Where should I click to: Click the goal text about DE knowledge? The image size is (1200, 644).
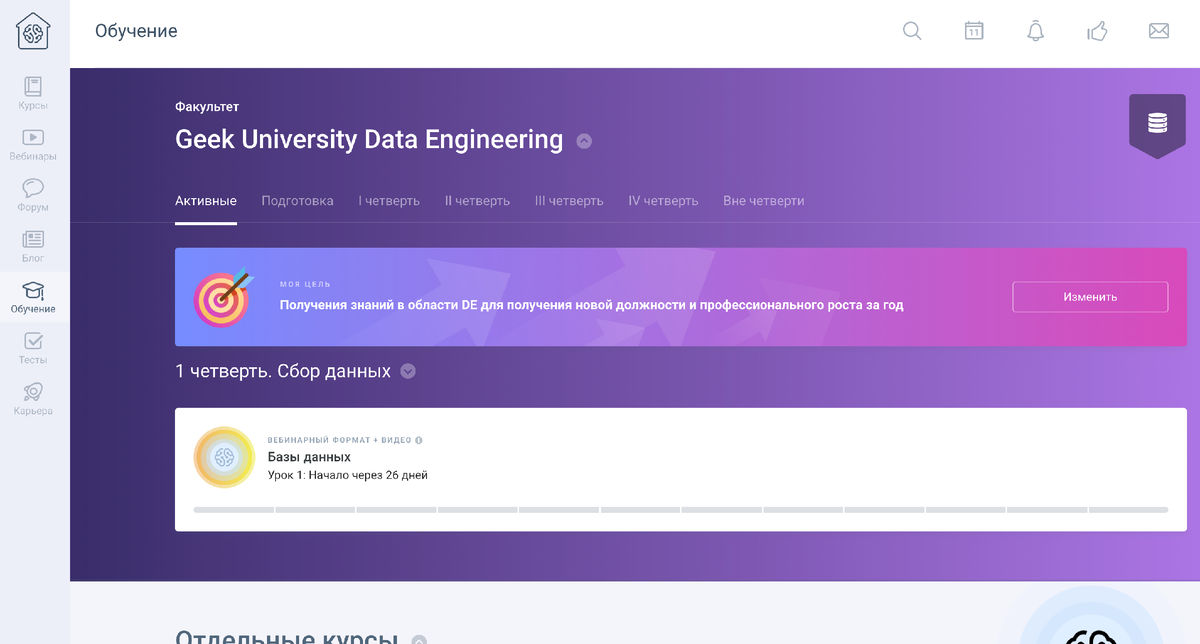point(592,305)
